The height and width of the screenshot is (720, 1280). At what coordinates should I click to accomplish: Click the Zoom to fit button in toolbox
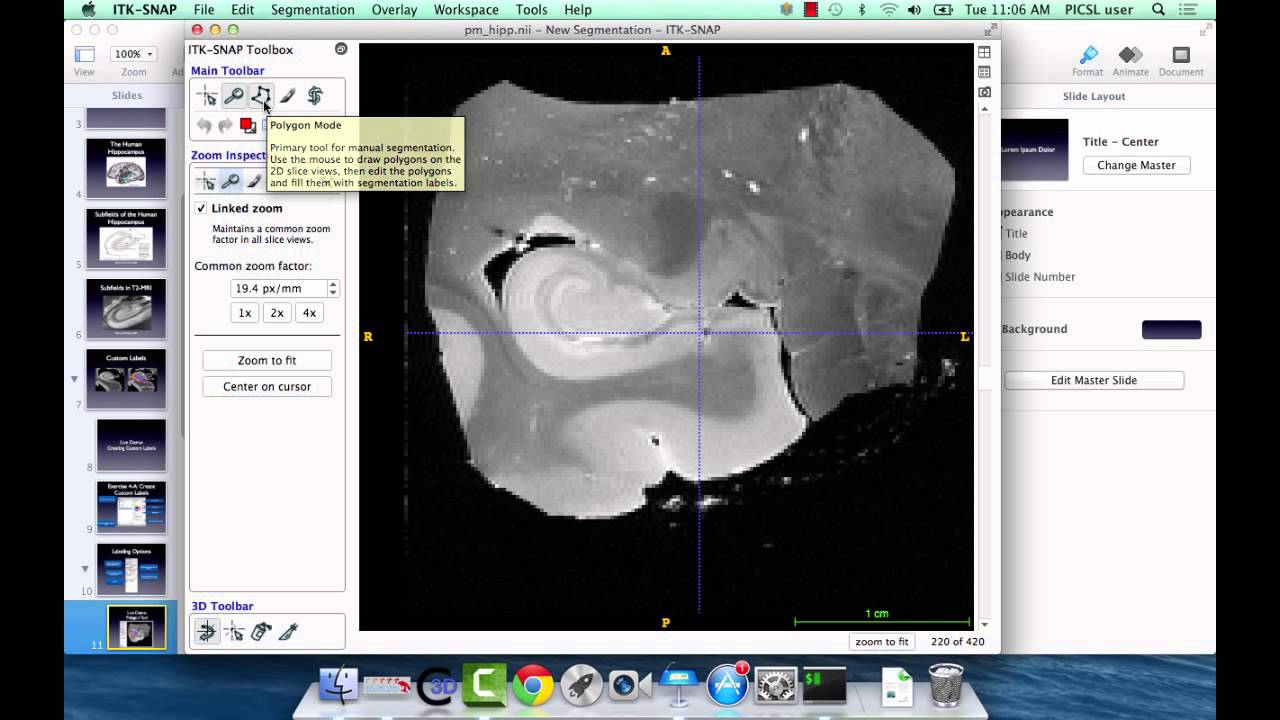pos(267,360)
